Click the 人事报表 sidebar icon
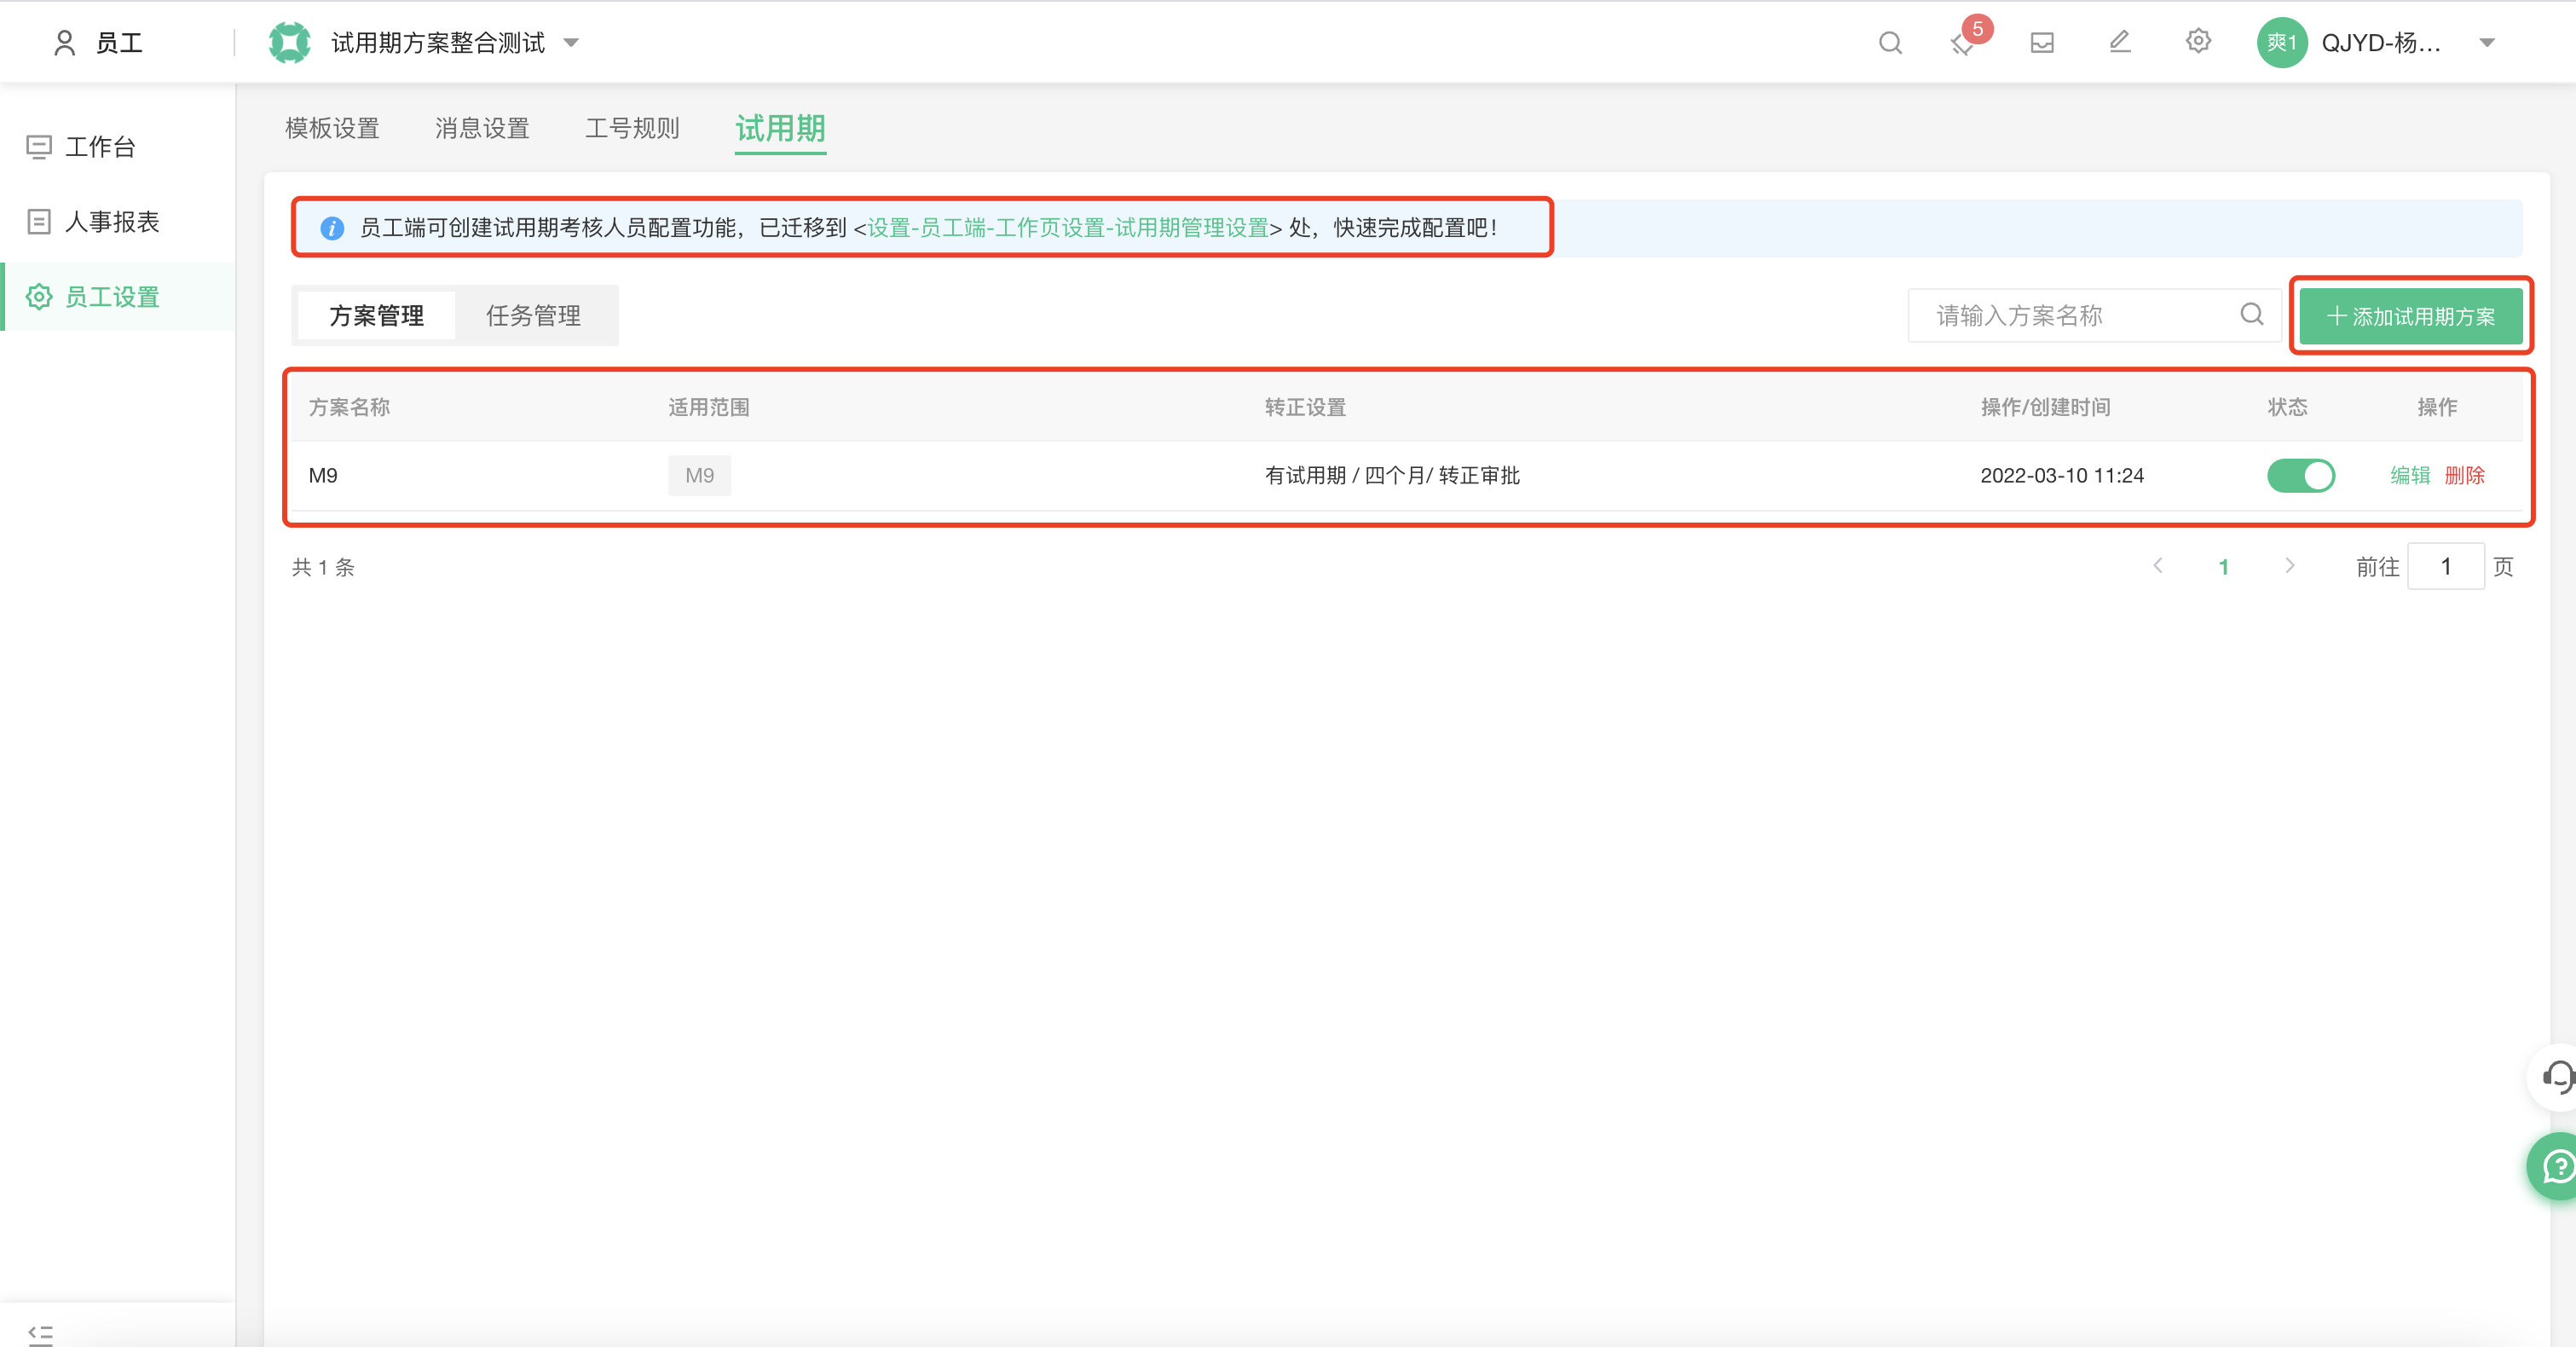The height and width of the screenshot is (1347, 2576). pyautogui.click(x=39, y=222)
